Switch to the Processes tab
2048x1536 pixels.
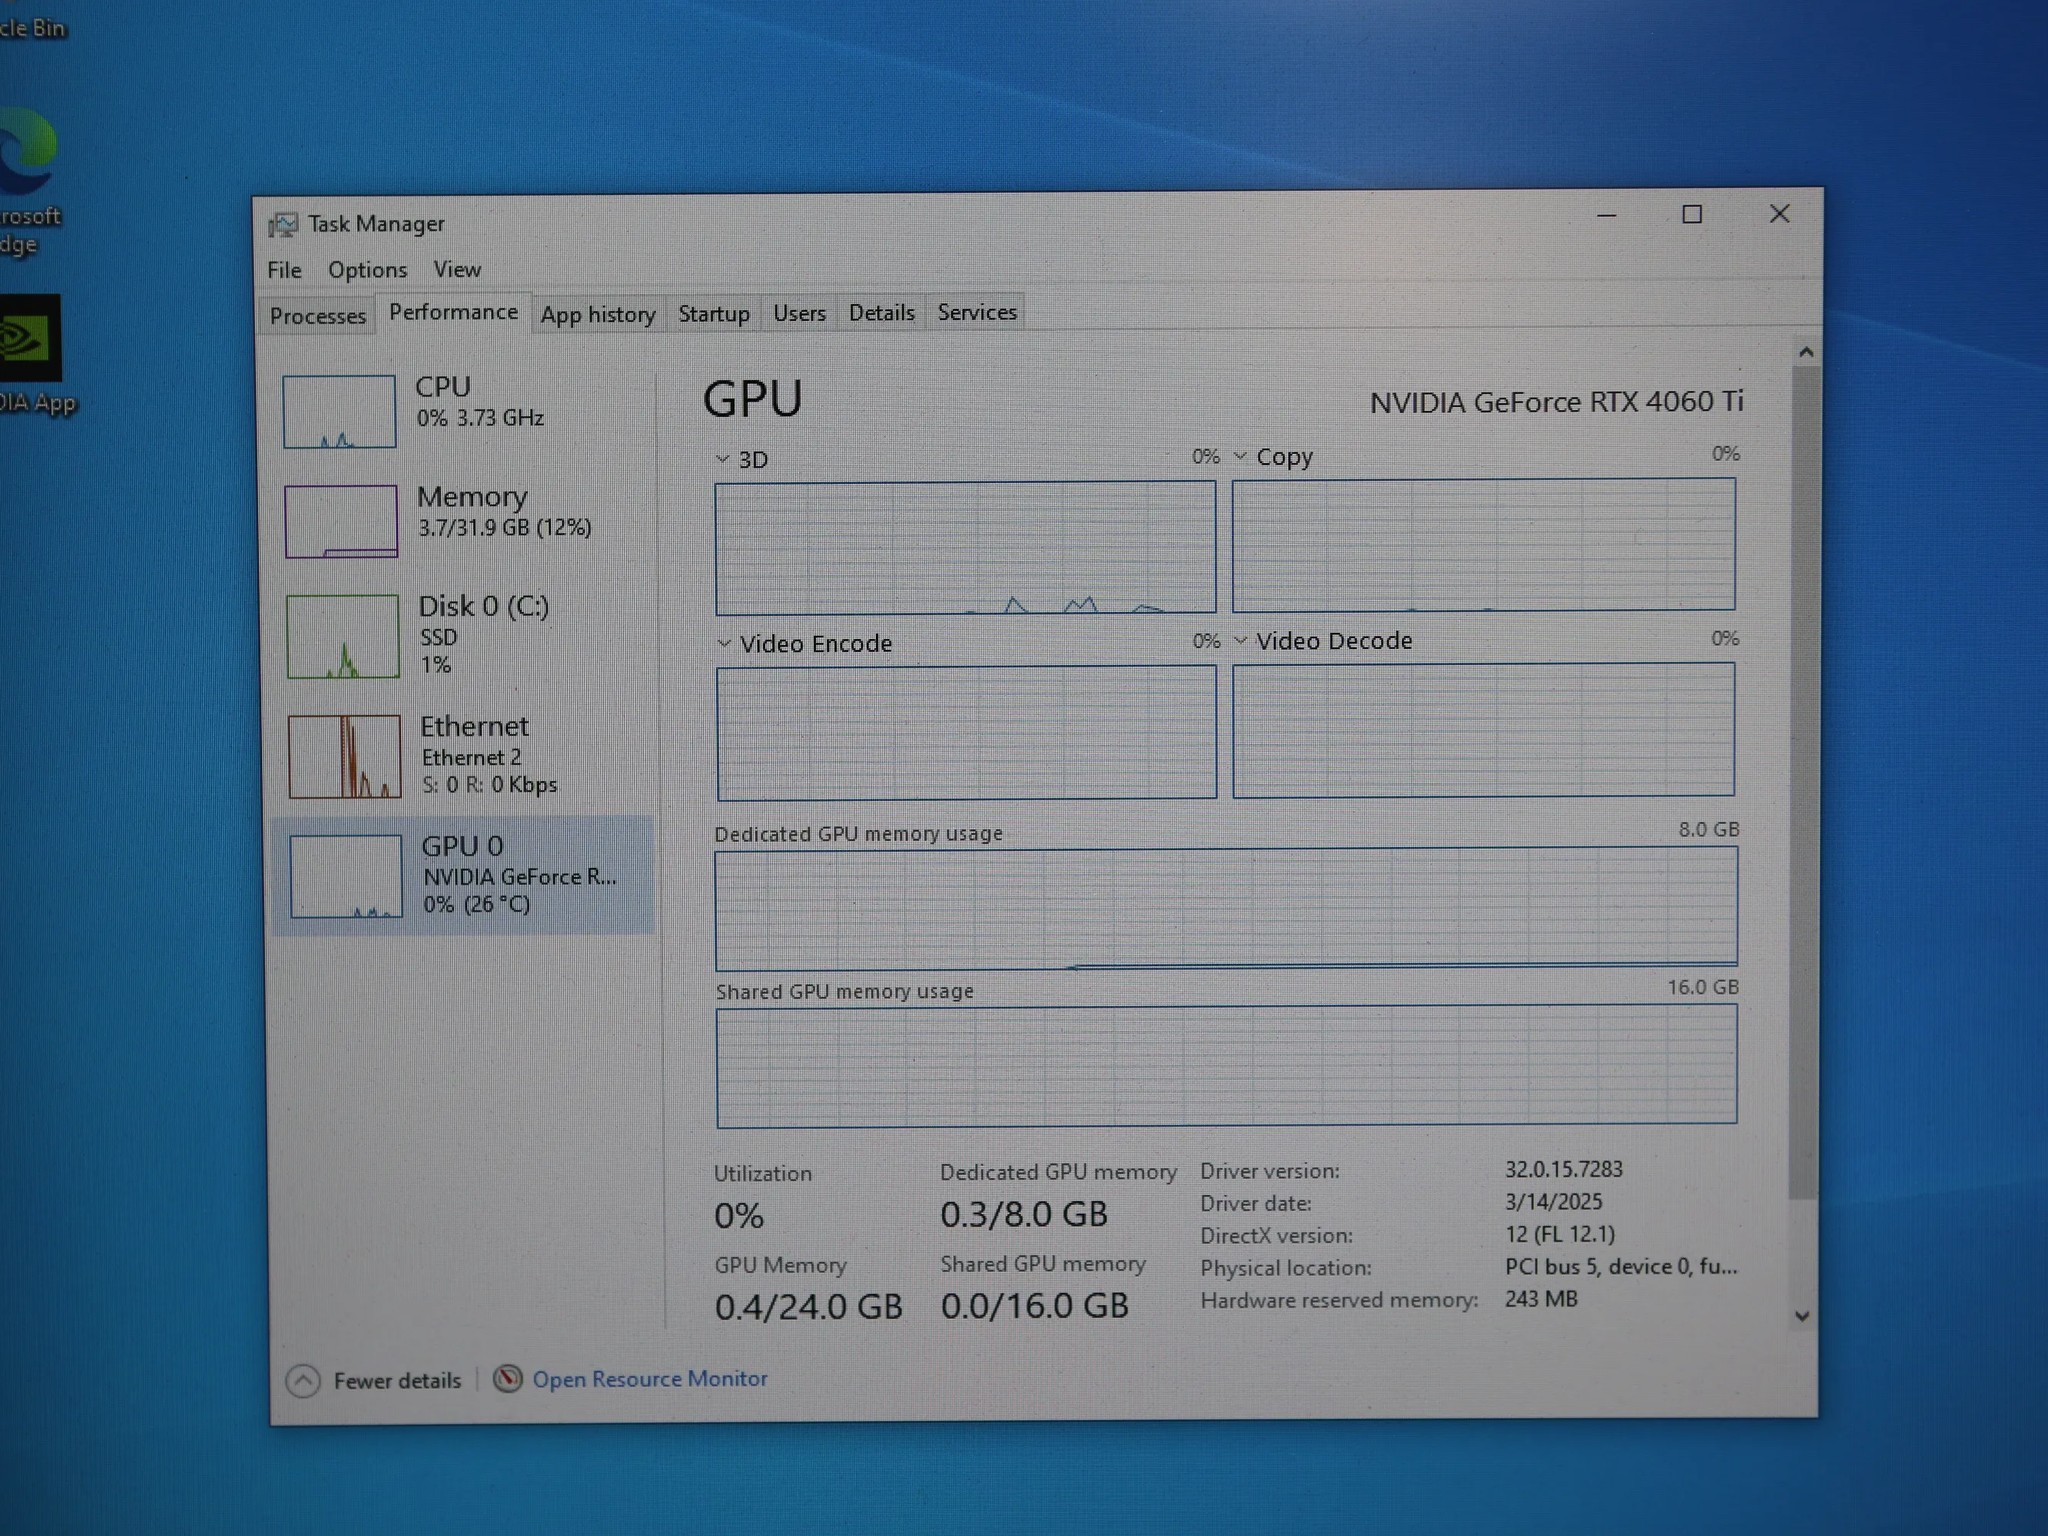pos(318,316)
